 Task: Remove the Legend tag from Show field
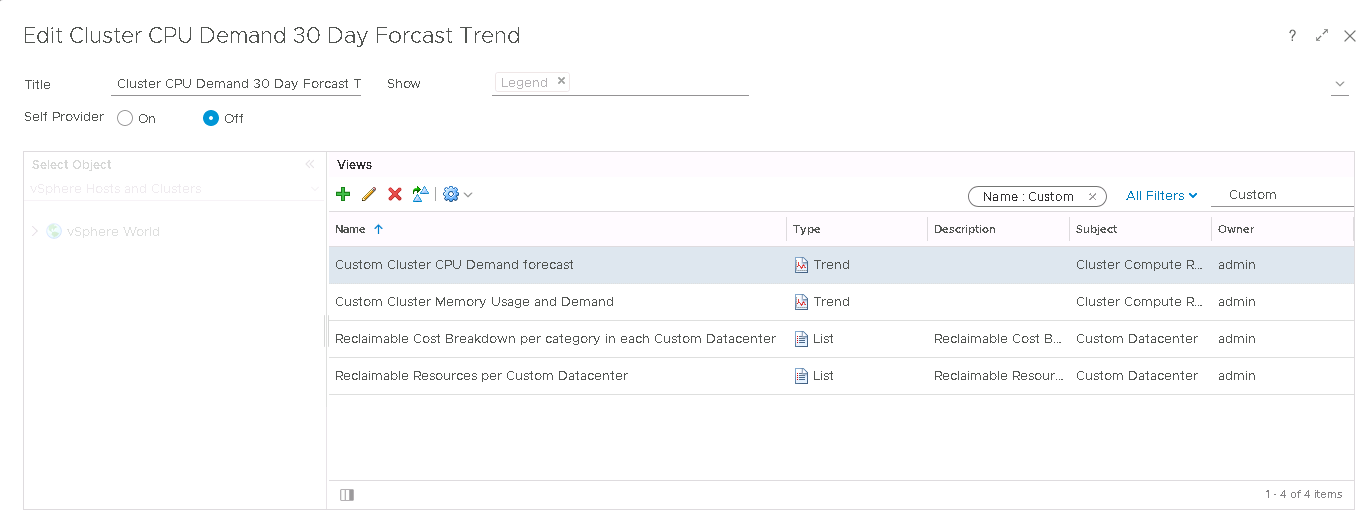point(561,82)
